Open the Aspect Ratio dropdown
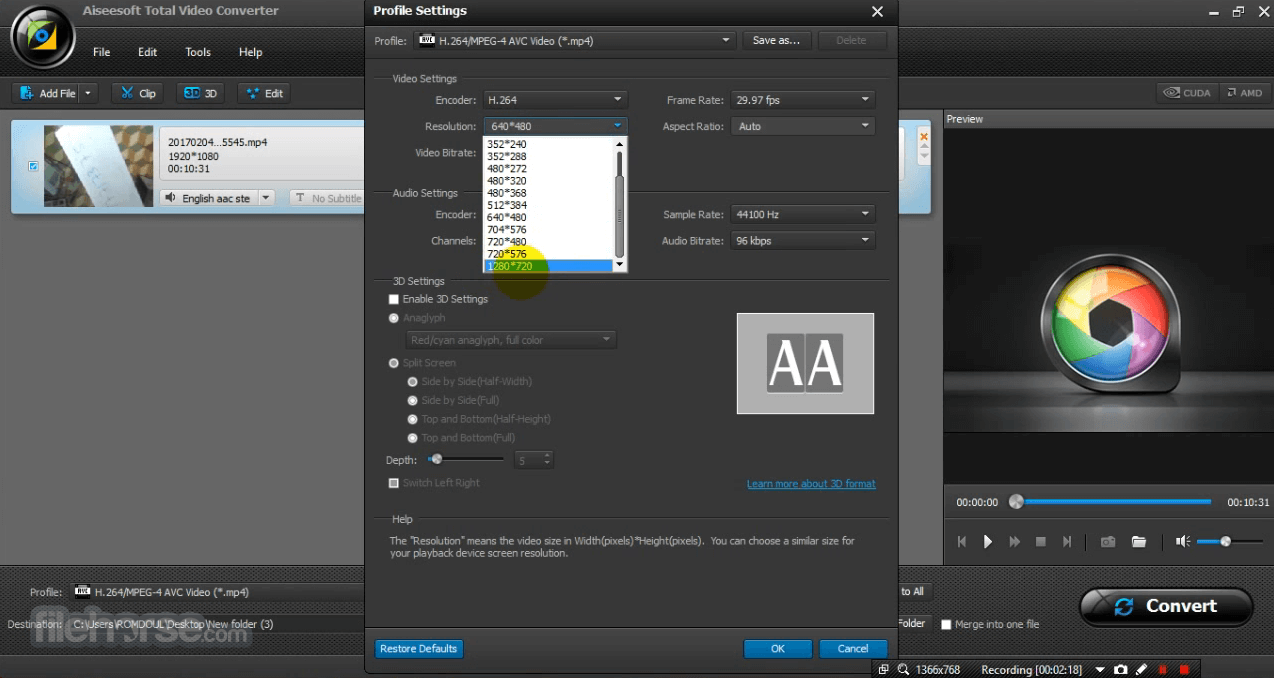The image size is (1274, 678). (x=803, y=126)
